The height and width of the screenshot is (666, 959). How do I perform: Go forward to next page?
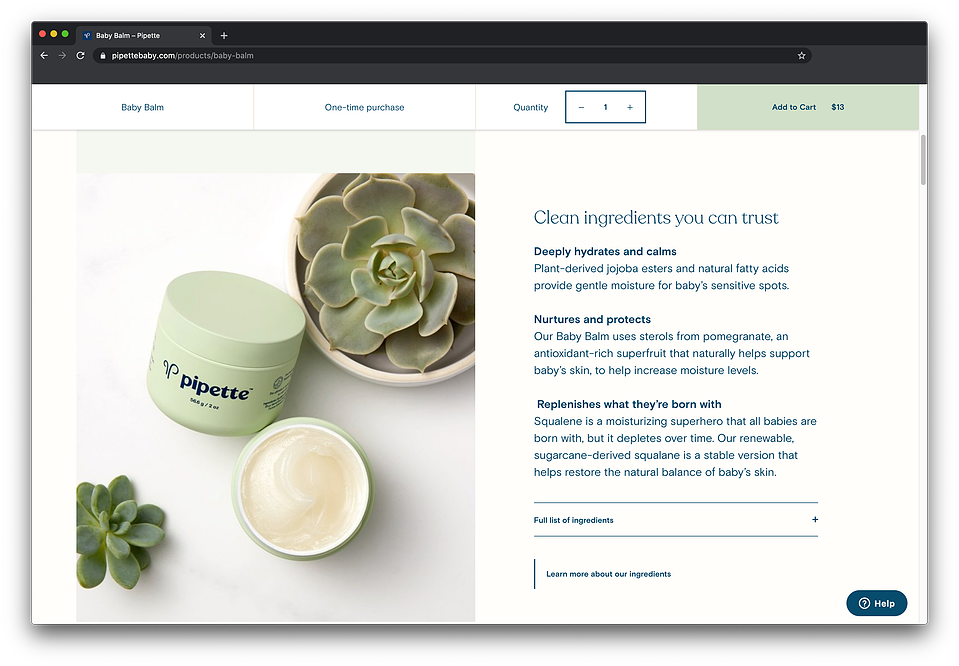(62, 56)
